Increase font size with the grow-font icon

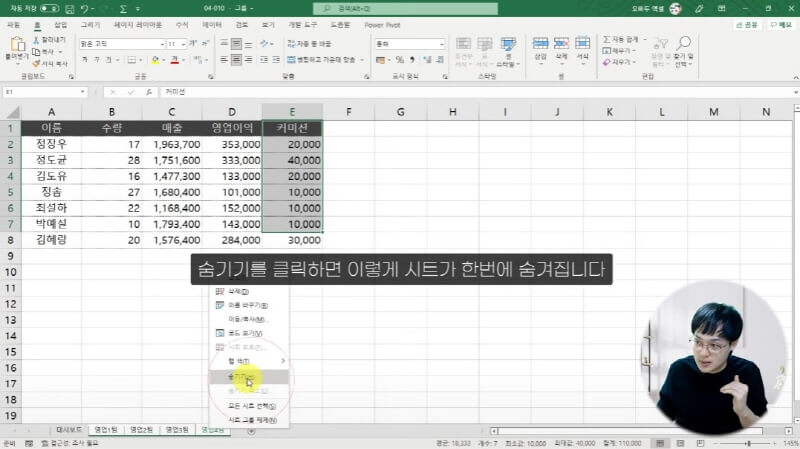click(x=193, y=44)
